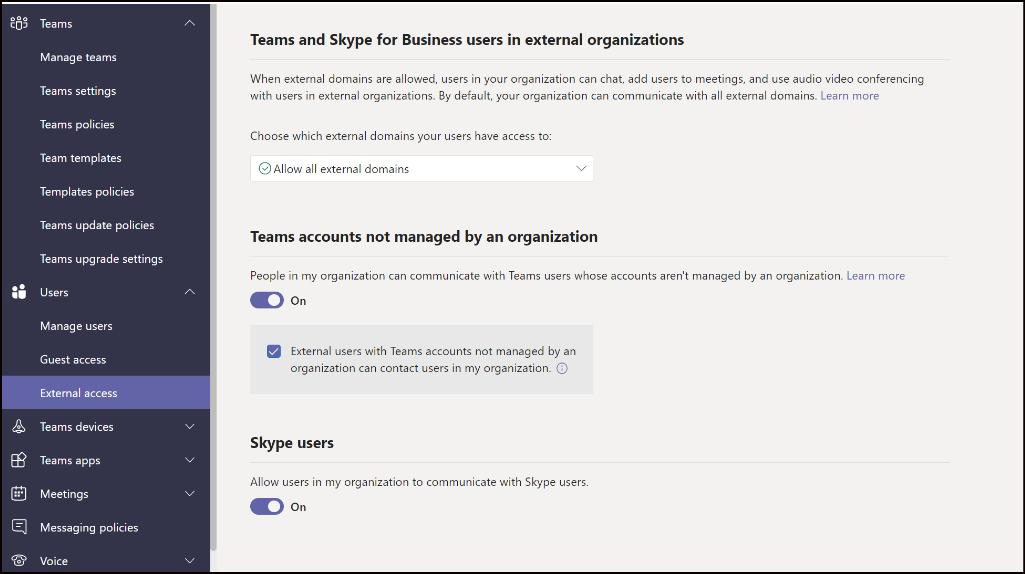Click the Teams apps icon
Image resolution: width=1025 pixels, height=574 pixels.
click(x=18, y=460)
